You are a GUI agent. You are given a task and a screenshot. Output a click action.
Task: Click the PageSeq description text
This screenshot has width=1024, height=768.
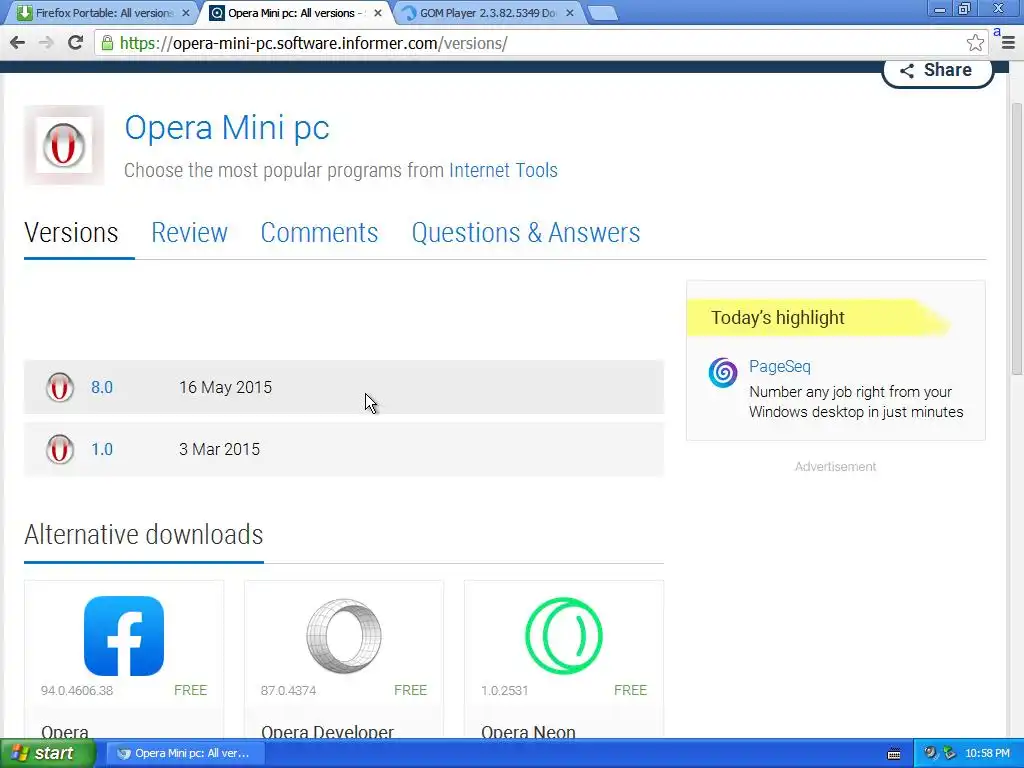tap(856, 402)
